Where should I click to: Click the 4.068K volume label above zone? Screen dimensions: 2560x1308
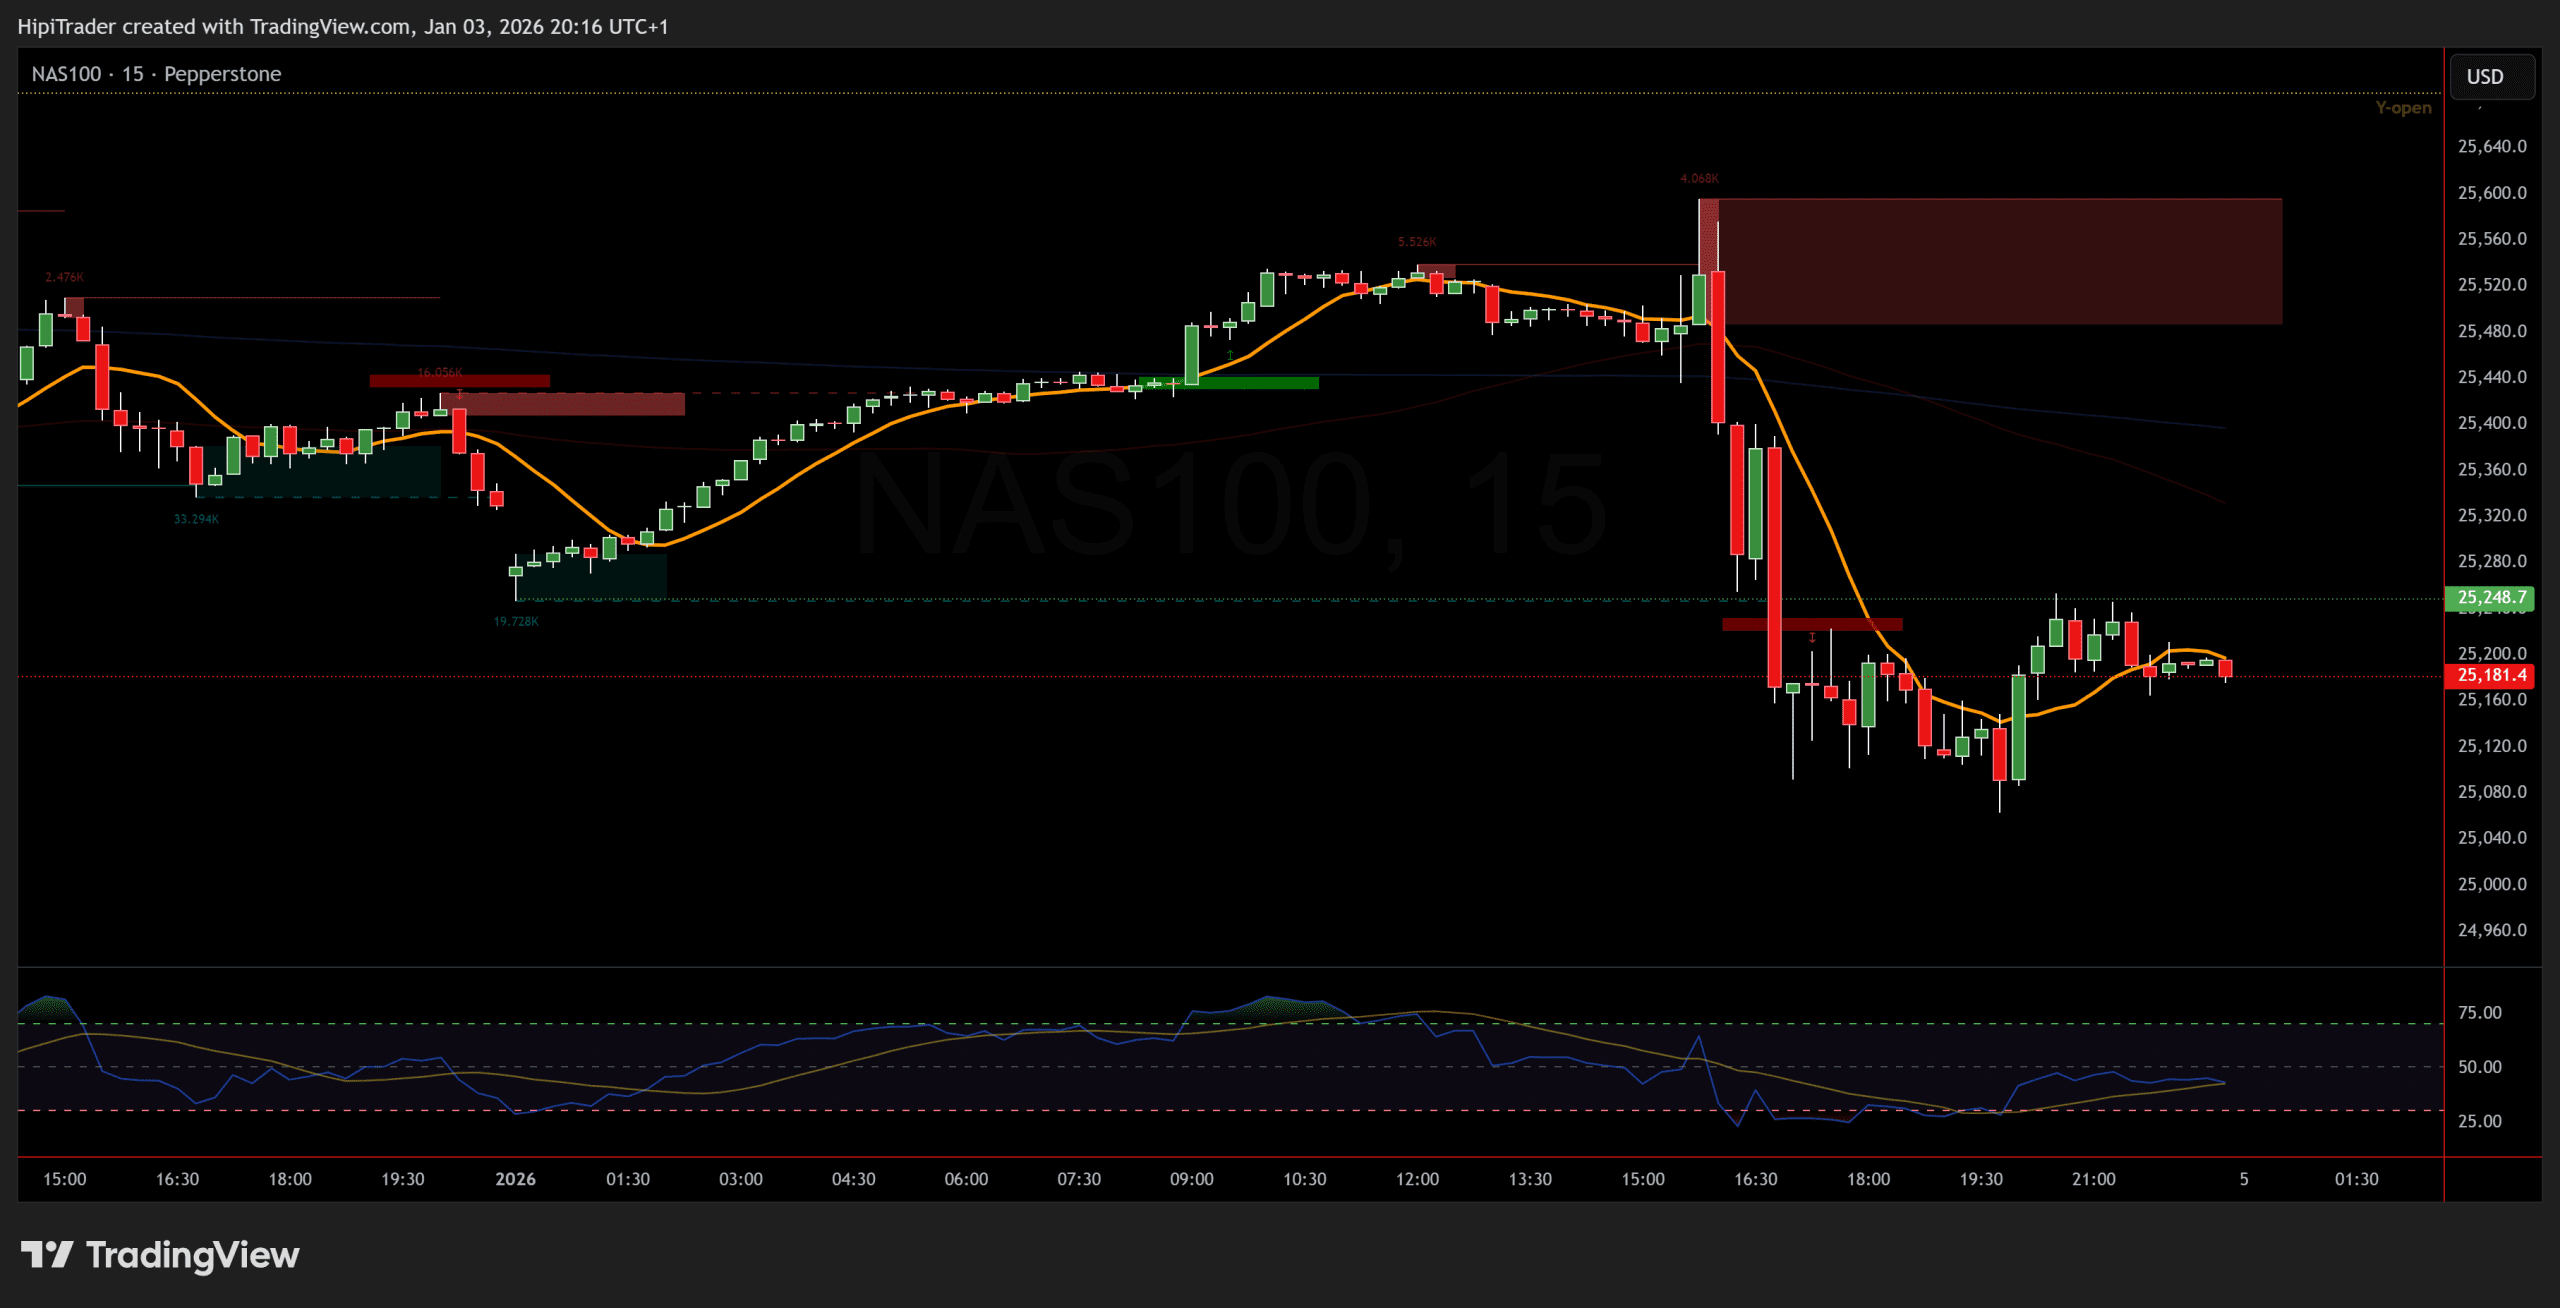[1699, 179]
